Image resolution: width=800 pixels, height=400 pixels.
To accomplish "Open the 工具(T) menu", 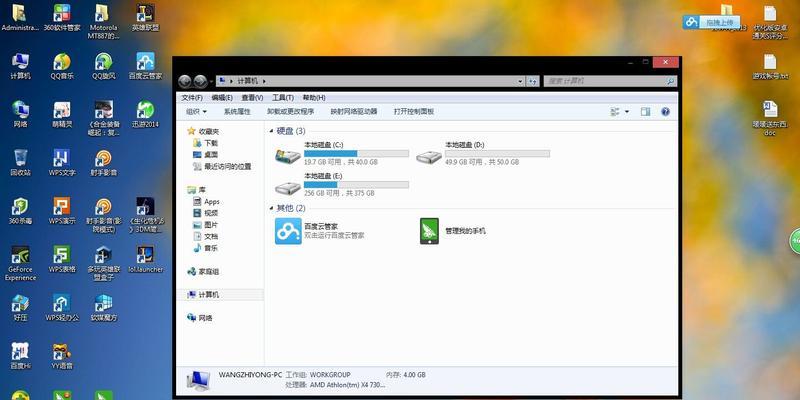I will pyautogui.click(x=283, y=97).
